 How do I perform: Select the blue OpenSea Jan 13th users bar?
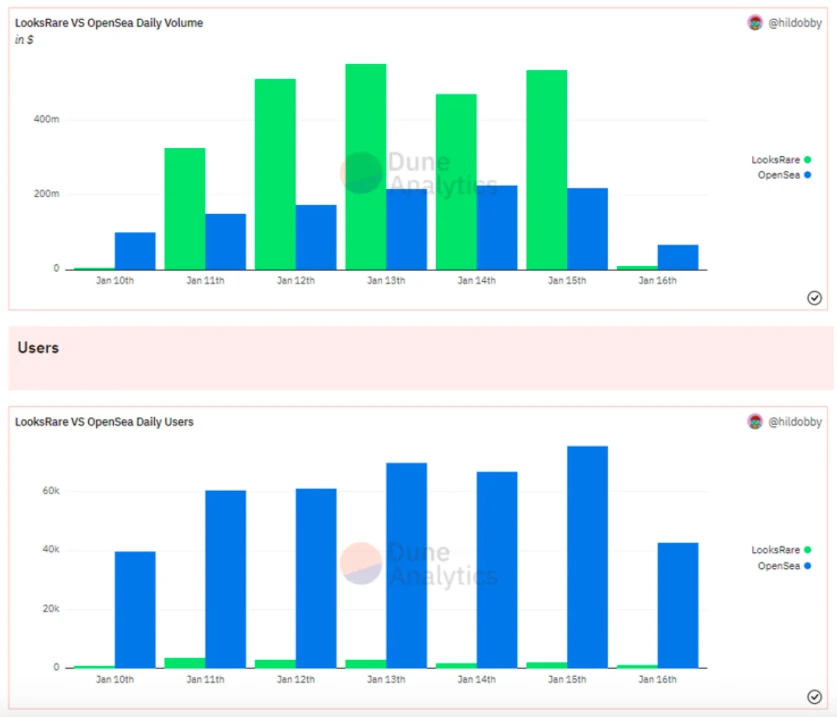click(406, 565)
